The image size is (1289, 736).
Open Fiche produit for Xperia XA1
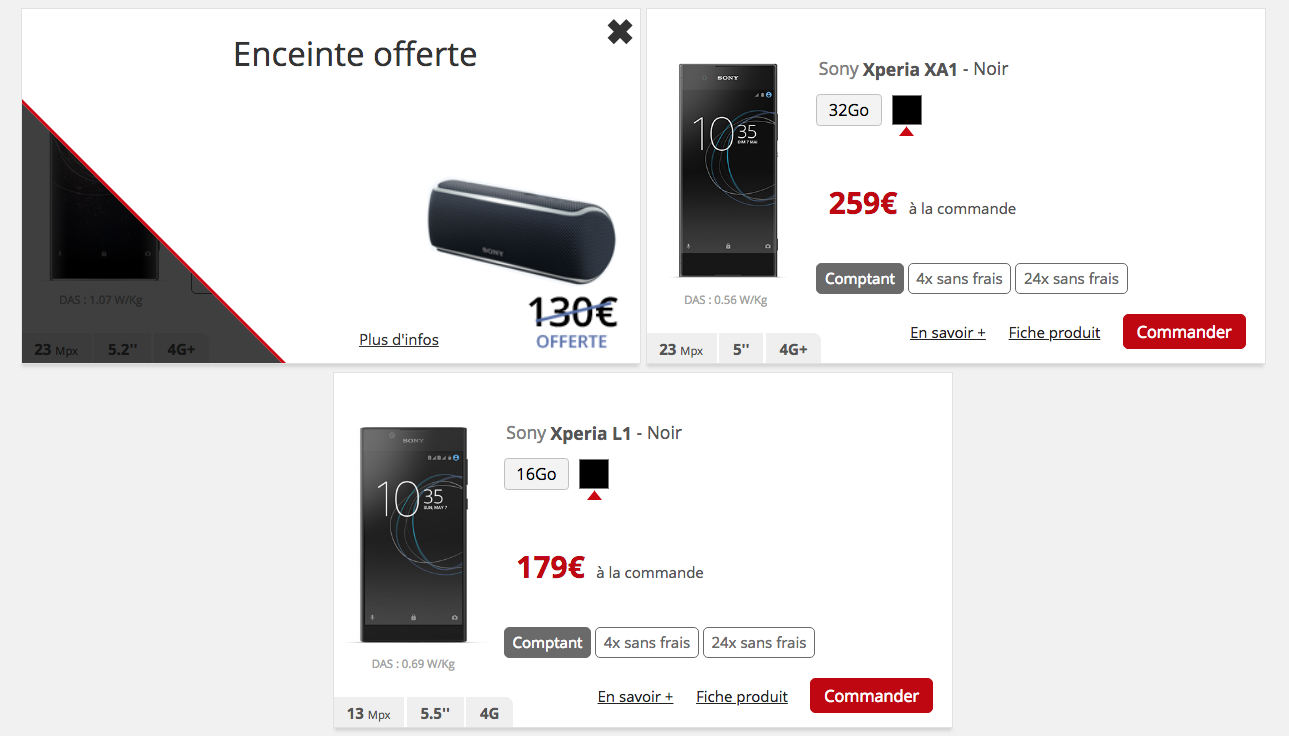(x=1054, y=333)
